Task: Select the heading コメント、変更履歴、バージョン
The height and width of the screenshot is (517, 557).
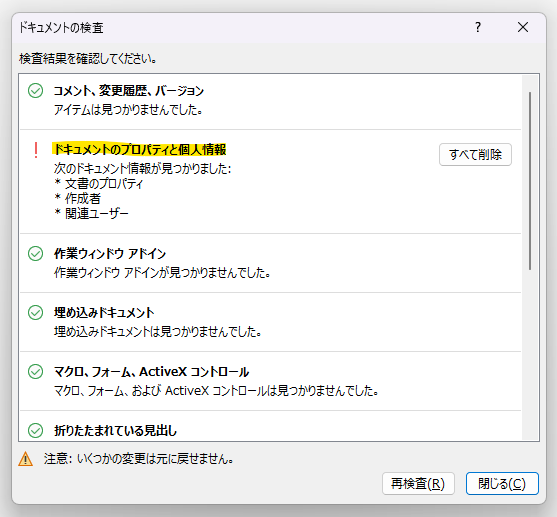Action: click(129, 91)
